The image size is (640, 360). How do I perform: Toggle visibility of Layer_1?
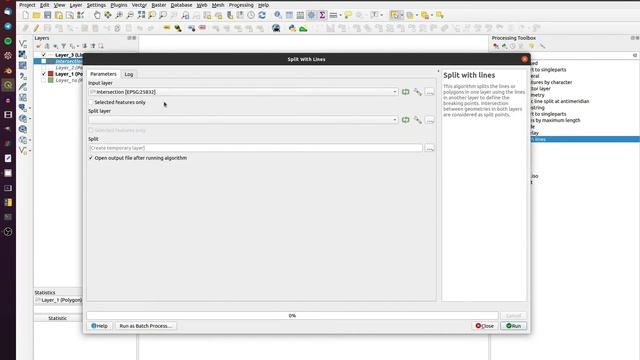[x=44, y=74]
